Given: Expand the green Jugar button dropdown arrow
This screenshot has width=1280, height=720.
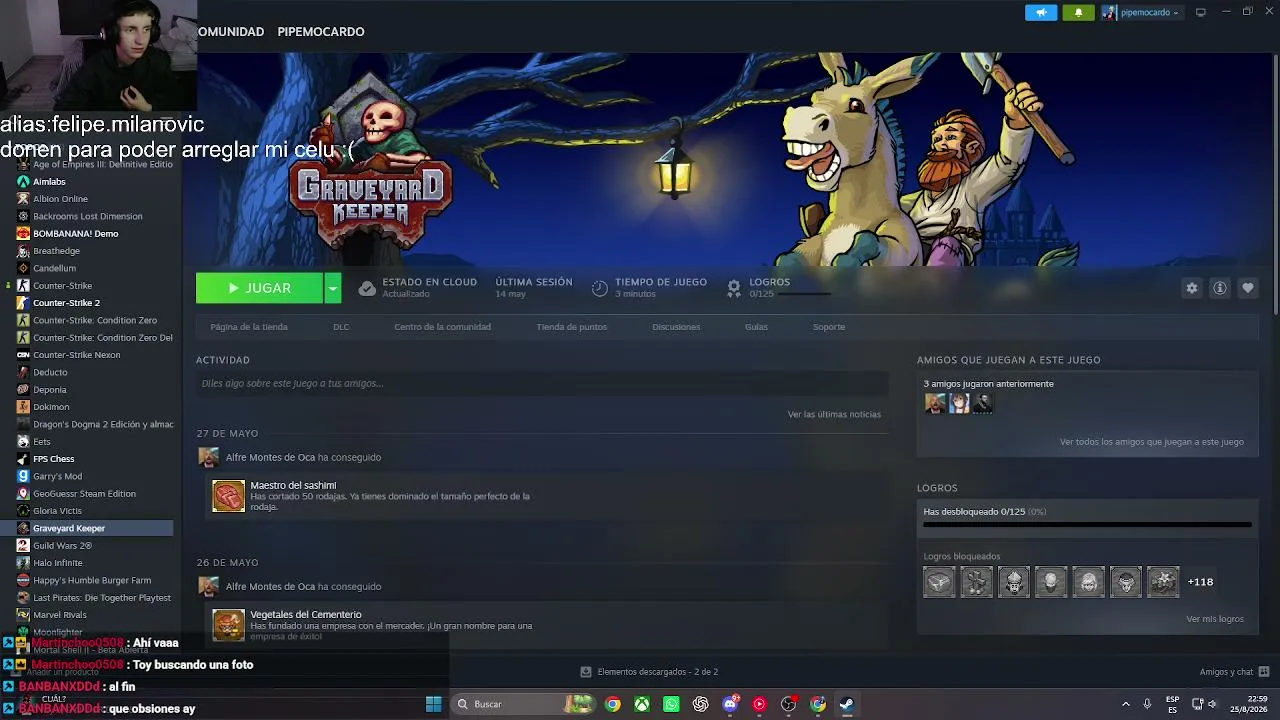Looking at the screenshot, I should 333,288.
